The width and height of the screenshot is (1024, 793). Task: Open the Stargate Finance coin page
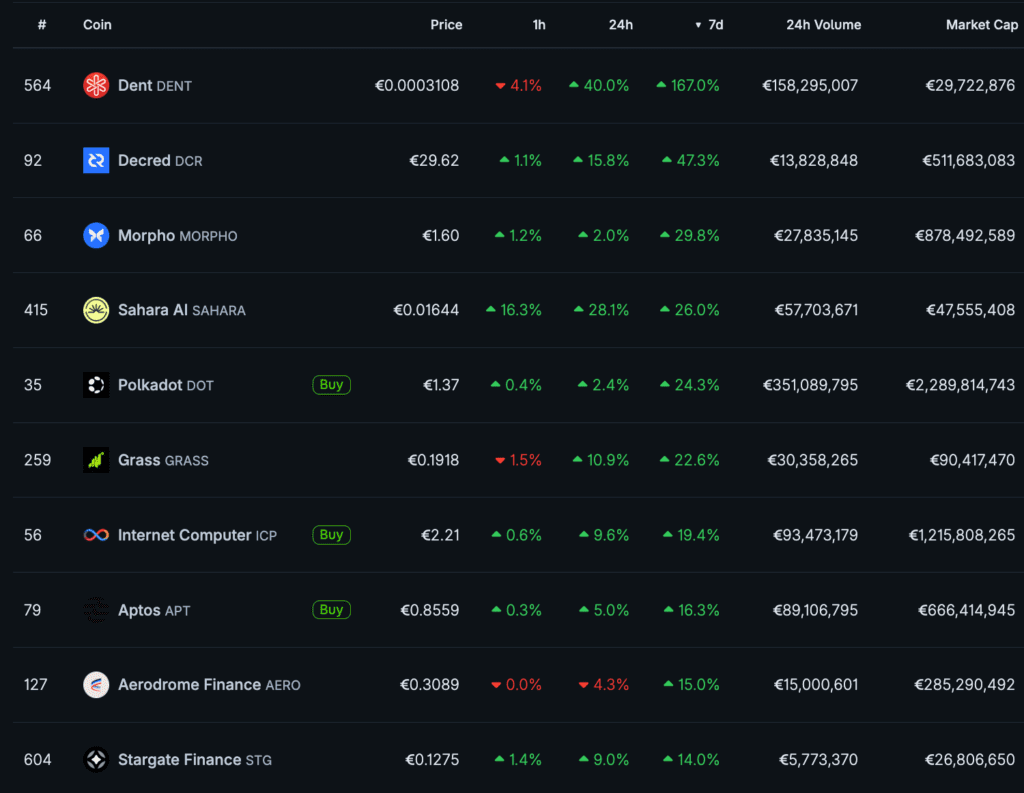[194, 760]
